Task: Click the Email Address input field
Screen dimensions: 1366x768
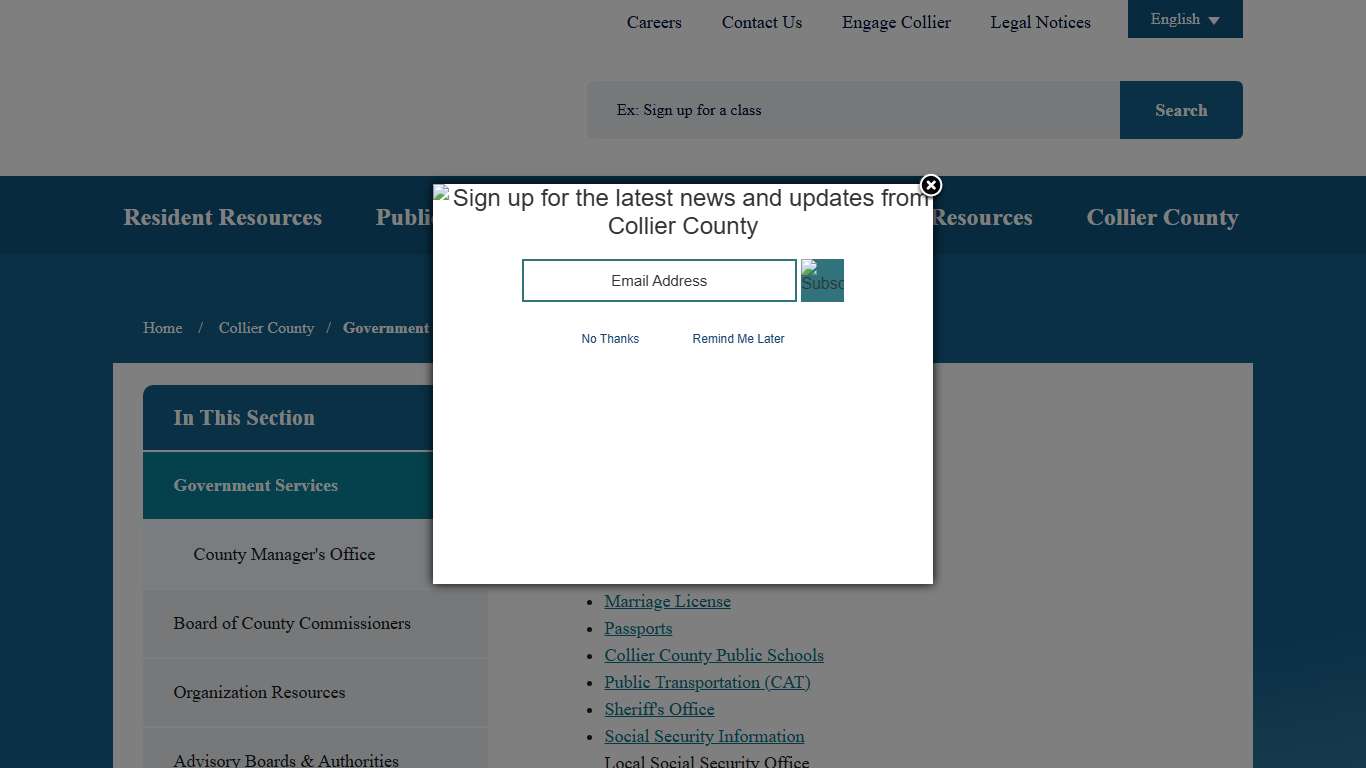Action: point(659,281)
